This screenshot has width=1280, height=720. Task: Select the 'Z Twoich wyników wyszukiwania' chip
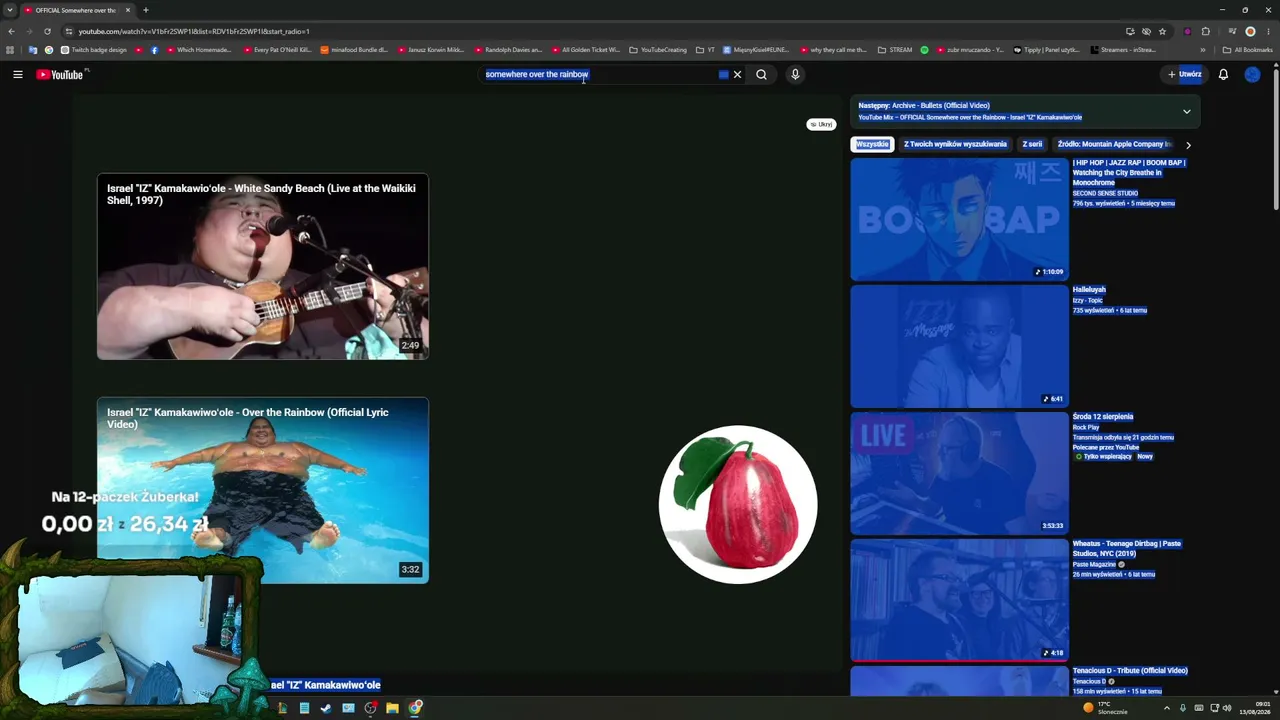coord(955,144)
